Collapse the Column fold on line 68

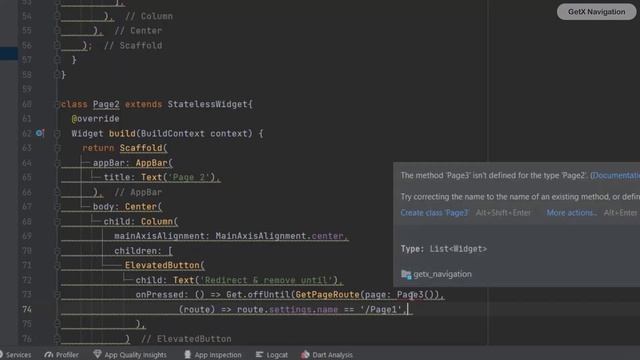(58, 222)
